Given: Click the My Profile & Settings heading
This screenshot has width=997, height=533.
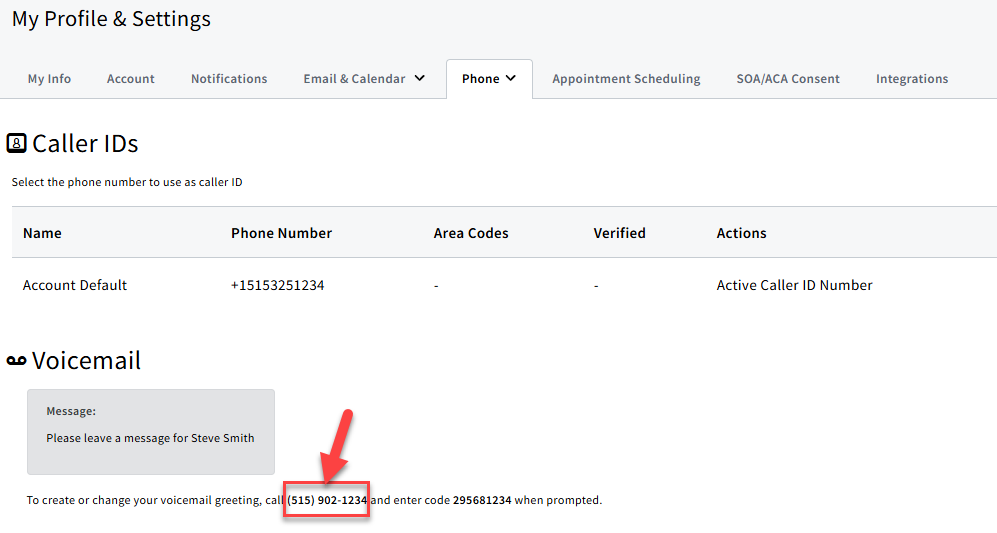Looking at the screenshot, I should click(111, 19).
